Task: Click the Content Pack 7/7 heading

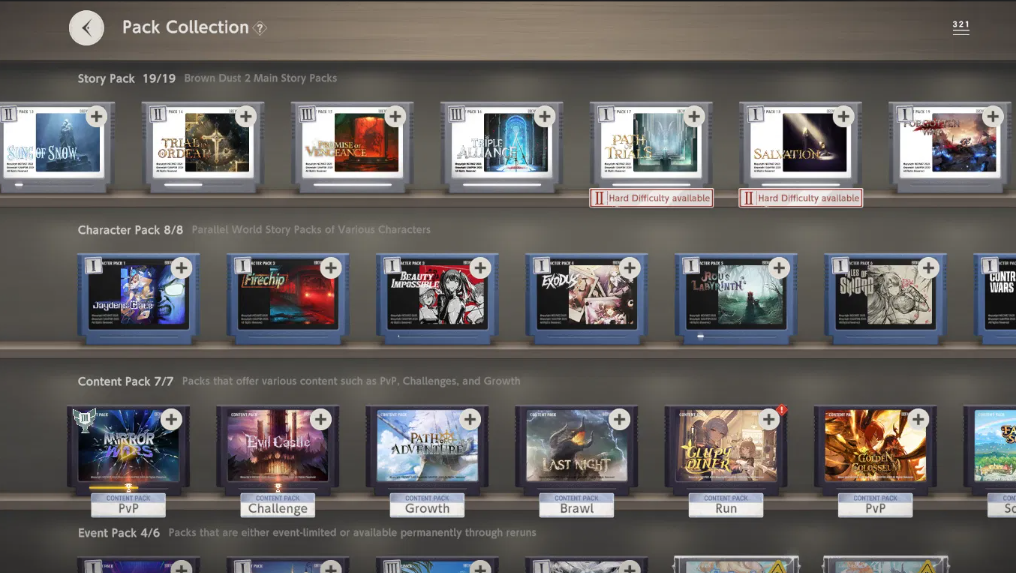Action: click(x=126, y=381)
